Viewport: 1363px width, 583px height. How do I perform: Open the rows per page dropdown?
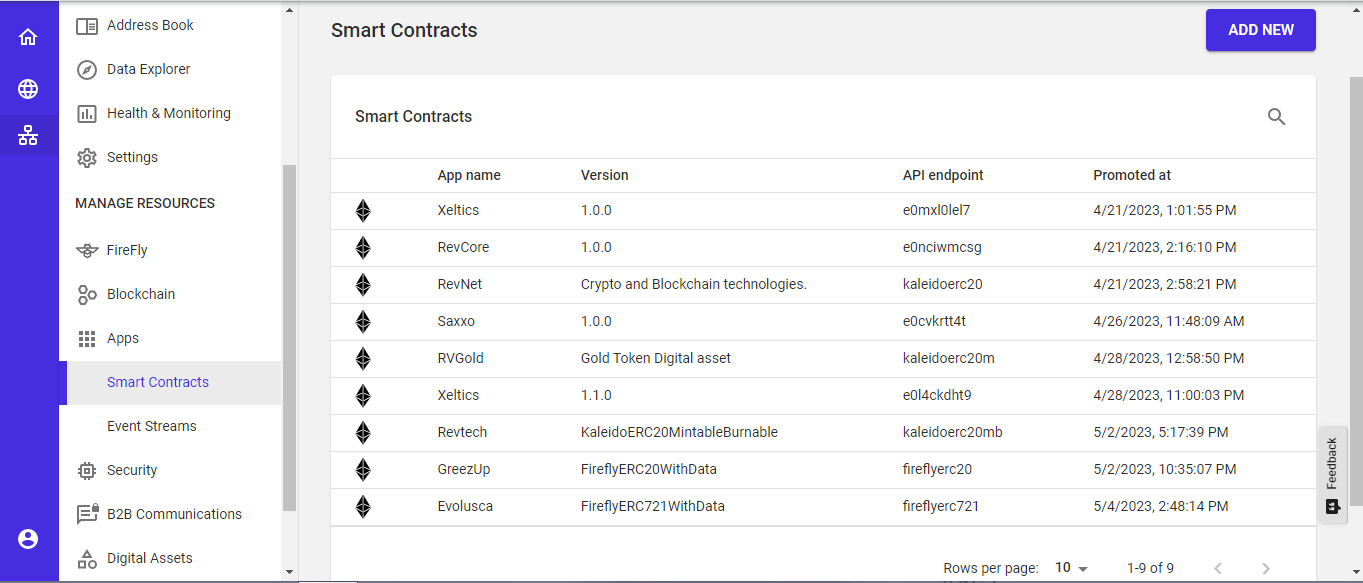pos(1071,568)
